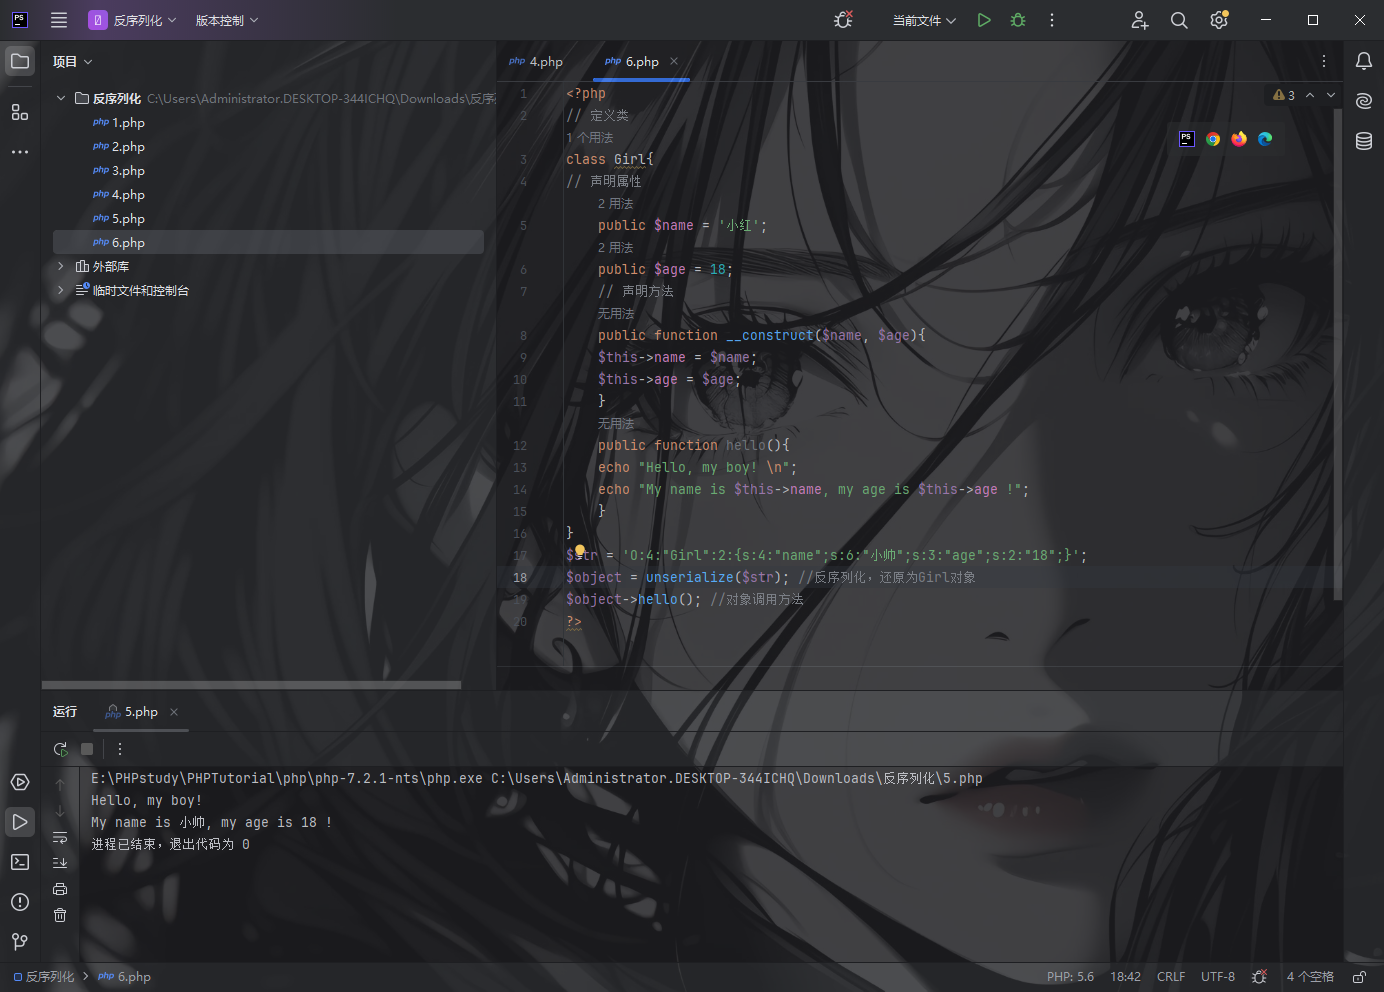Open the Git tool window icon
1384x992 pixels.
pyautogui.click(x=20, y=942)
